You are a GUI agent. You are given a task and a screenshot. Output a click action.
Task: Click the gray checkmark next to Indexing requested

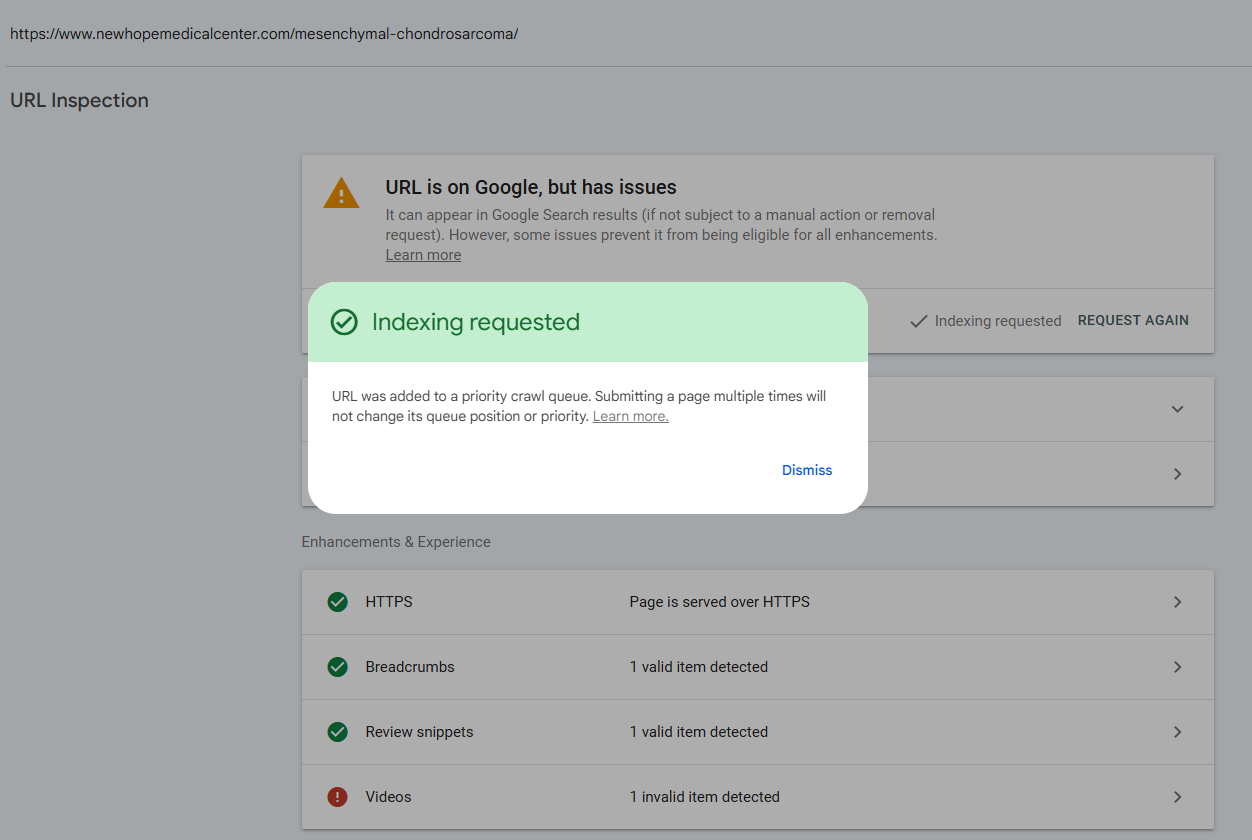tap(918, 321)
